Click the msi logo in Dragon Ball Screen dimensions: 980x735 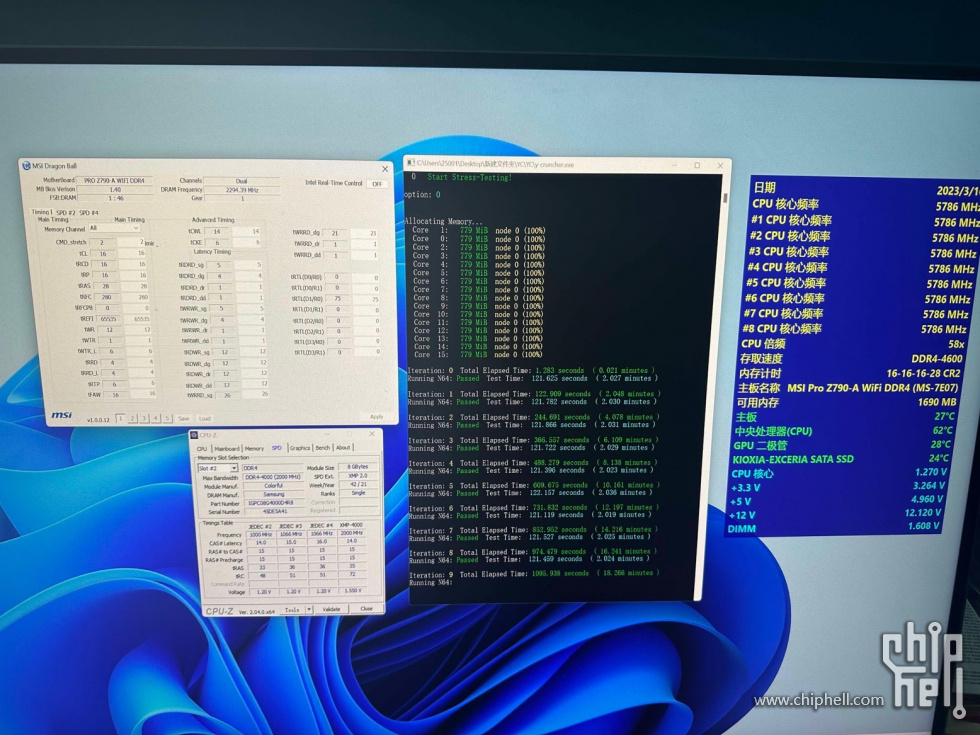click(x=61, y=415)
